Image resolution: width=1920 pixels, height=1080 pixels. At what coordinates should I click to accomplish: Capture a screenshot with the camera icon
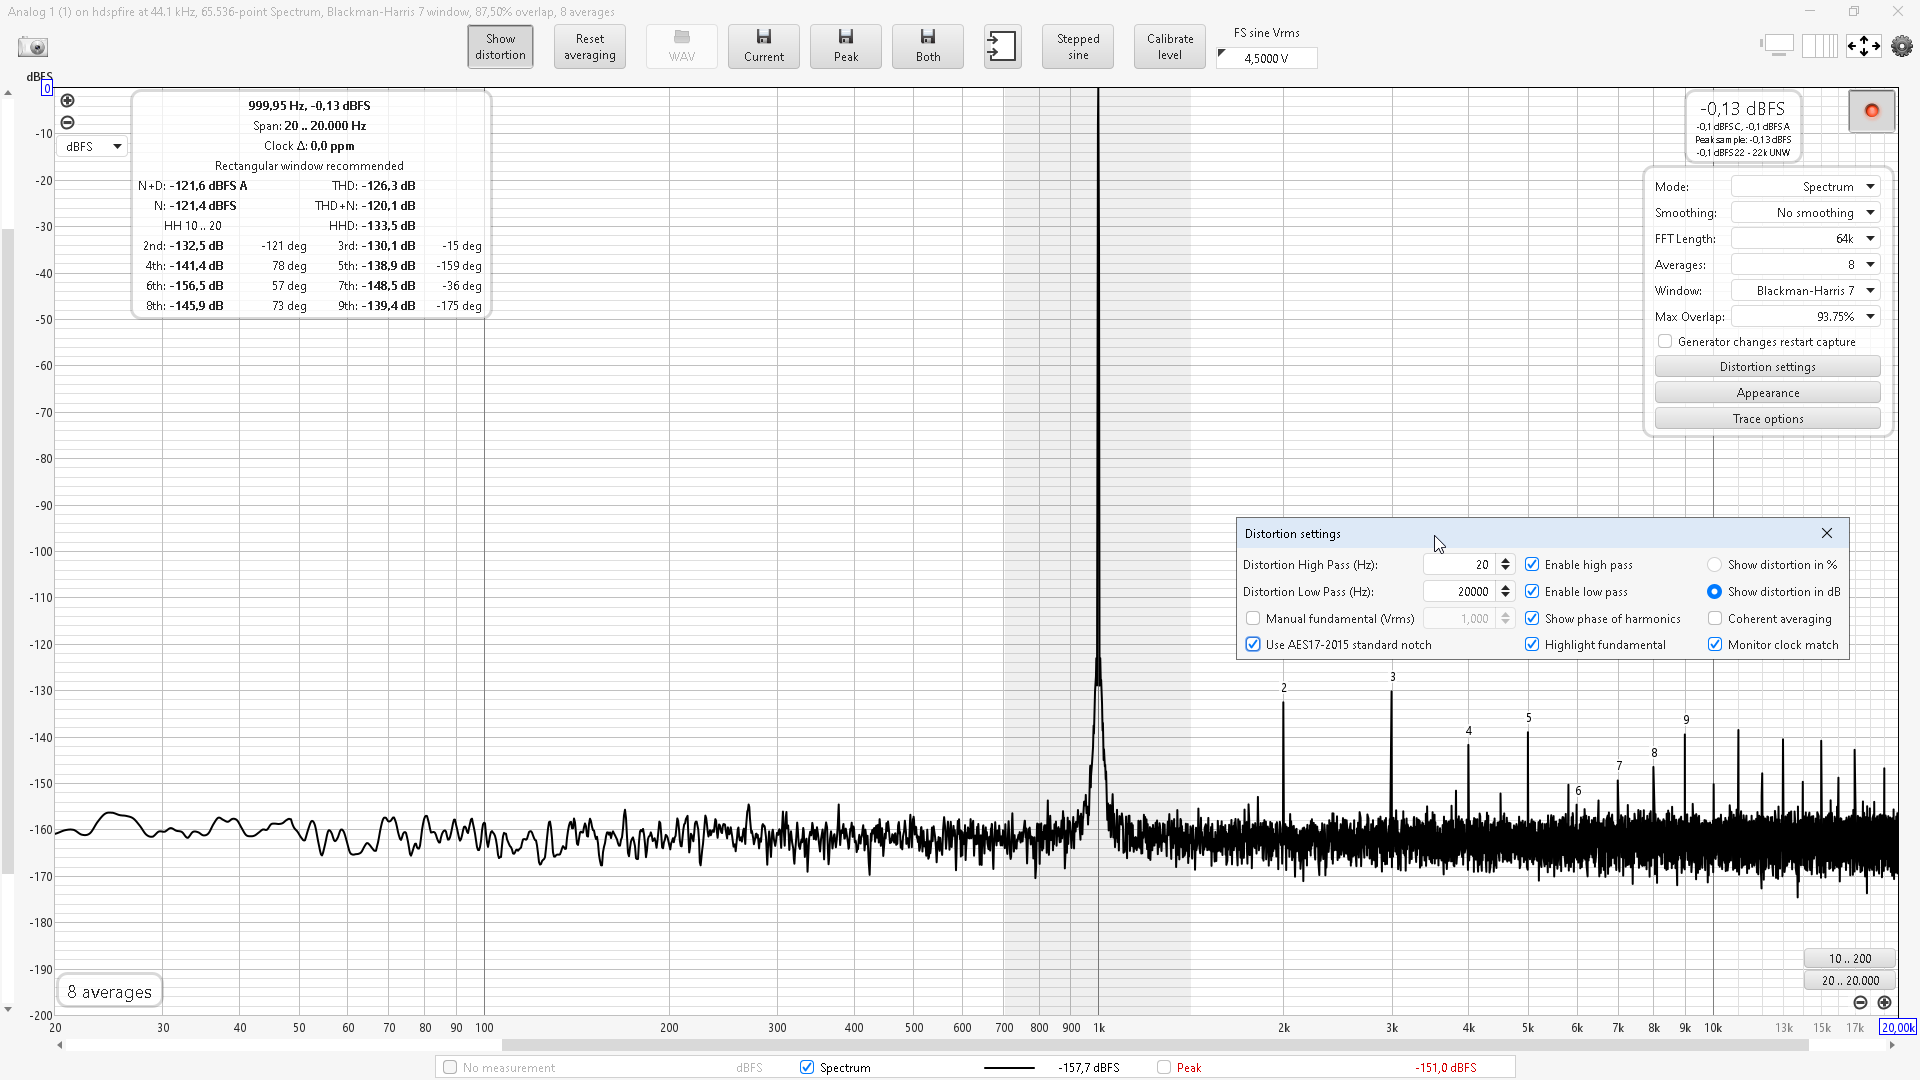click(x=33, y=47)
